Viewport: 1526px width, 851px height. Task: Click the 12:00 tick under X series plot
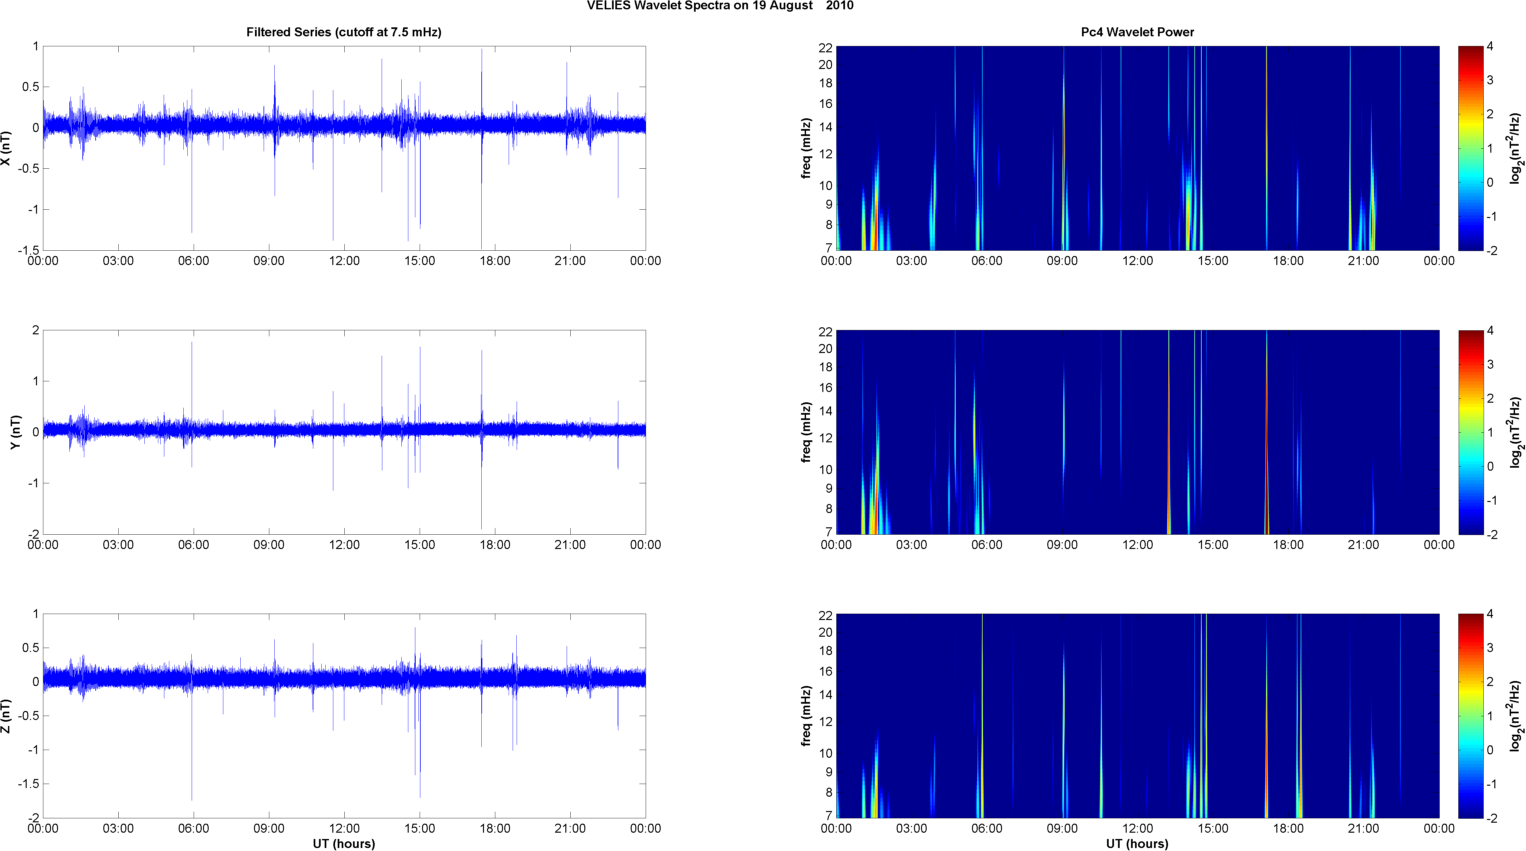(x=344, y=261)
